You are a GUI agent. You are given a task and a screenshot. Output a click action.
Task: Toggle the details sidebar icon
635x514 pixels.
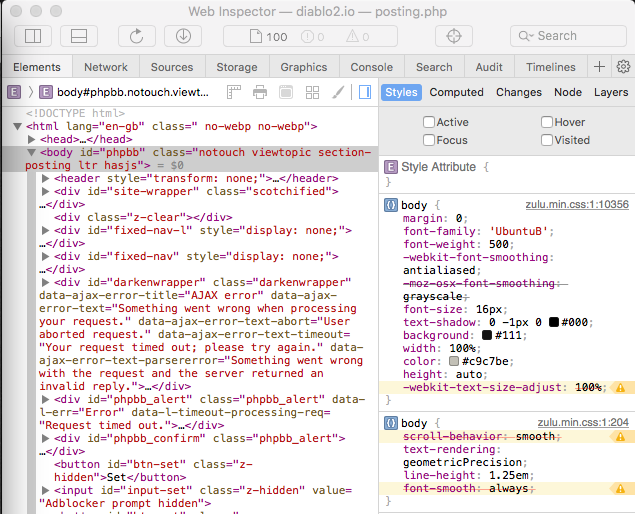[363, 92]
